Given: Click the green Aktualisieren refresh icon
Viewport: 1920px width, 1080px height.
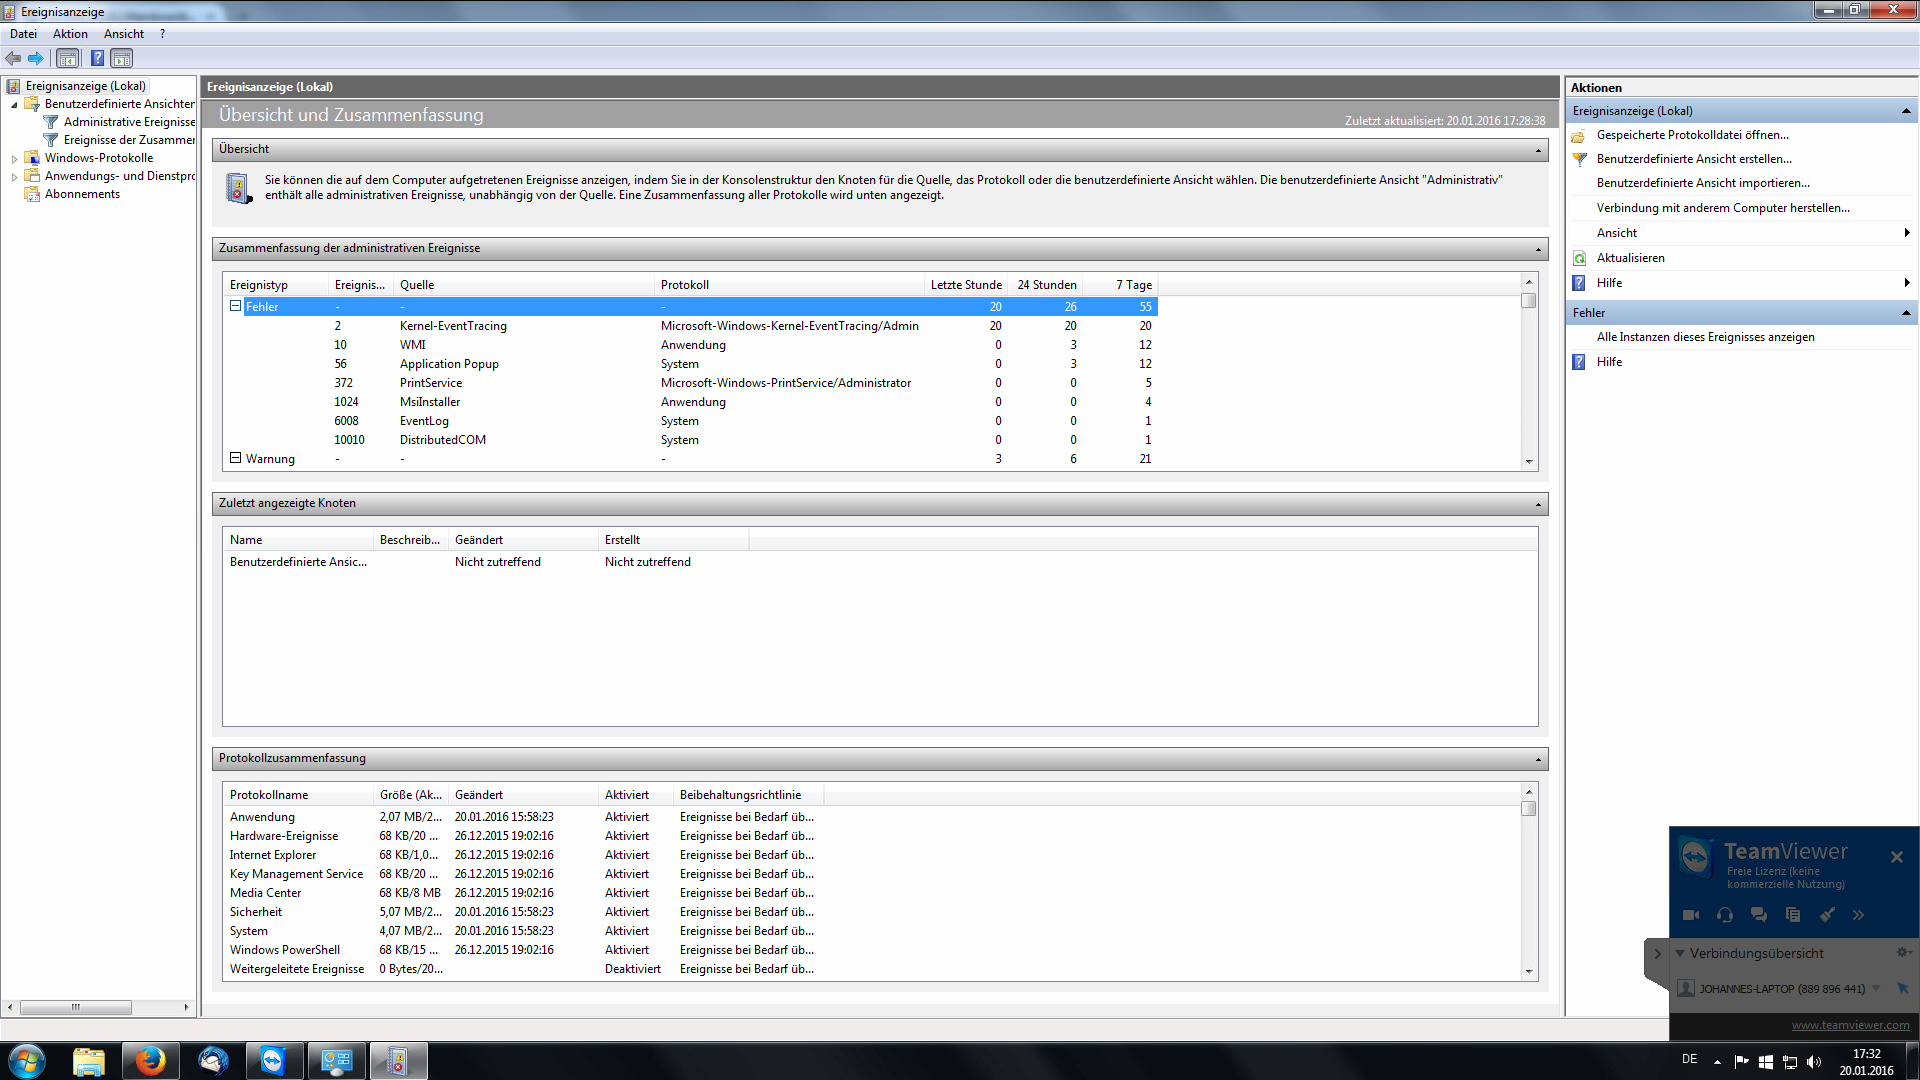Looking at the screenshot, I should tap(1579, 258).
